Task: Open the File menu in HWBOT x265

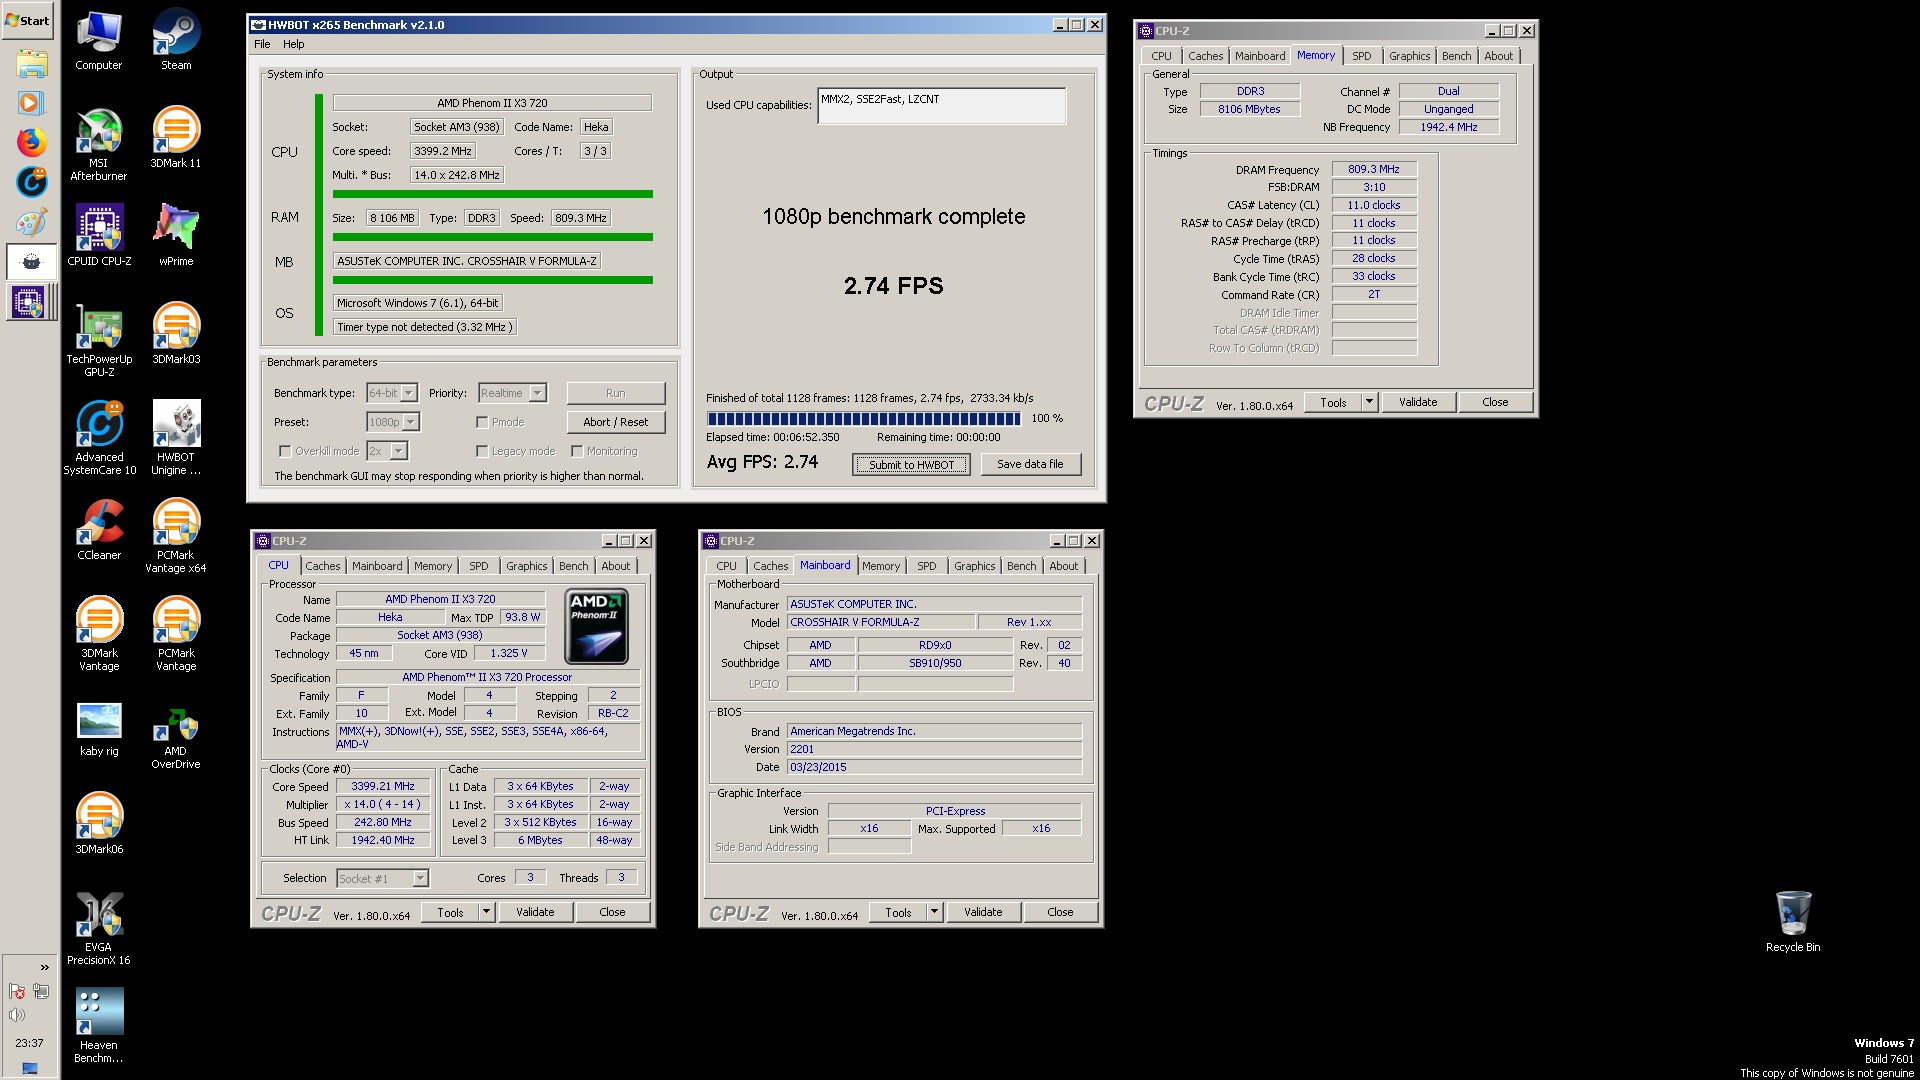Action: click(x=262, y=44)
